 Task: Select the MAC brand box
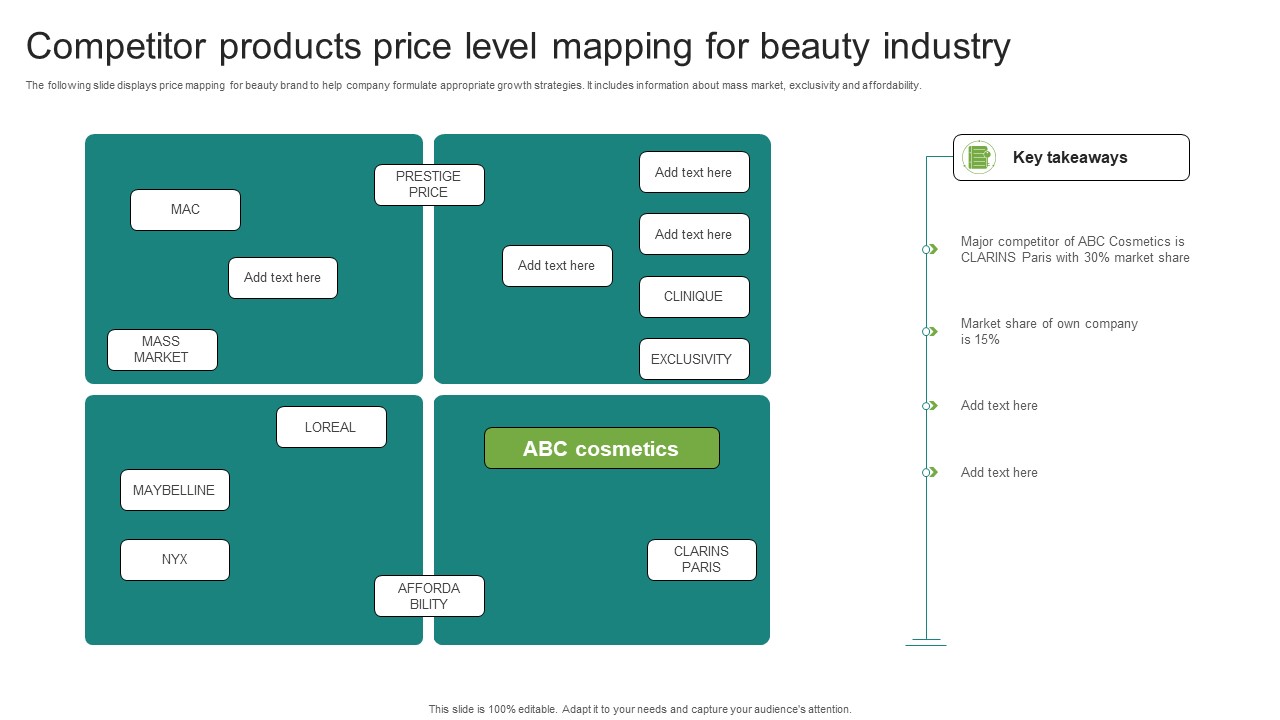(x=185, y=210)
